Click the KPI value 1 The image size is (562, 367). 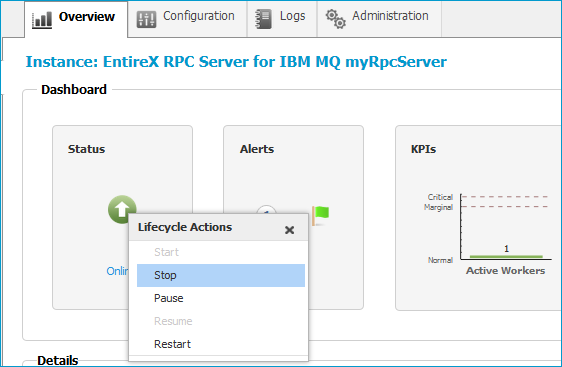506,248
